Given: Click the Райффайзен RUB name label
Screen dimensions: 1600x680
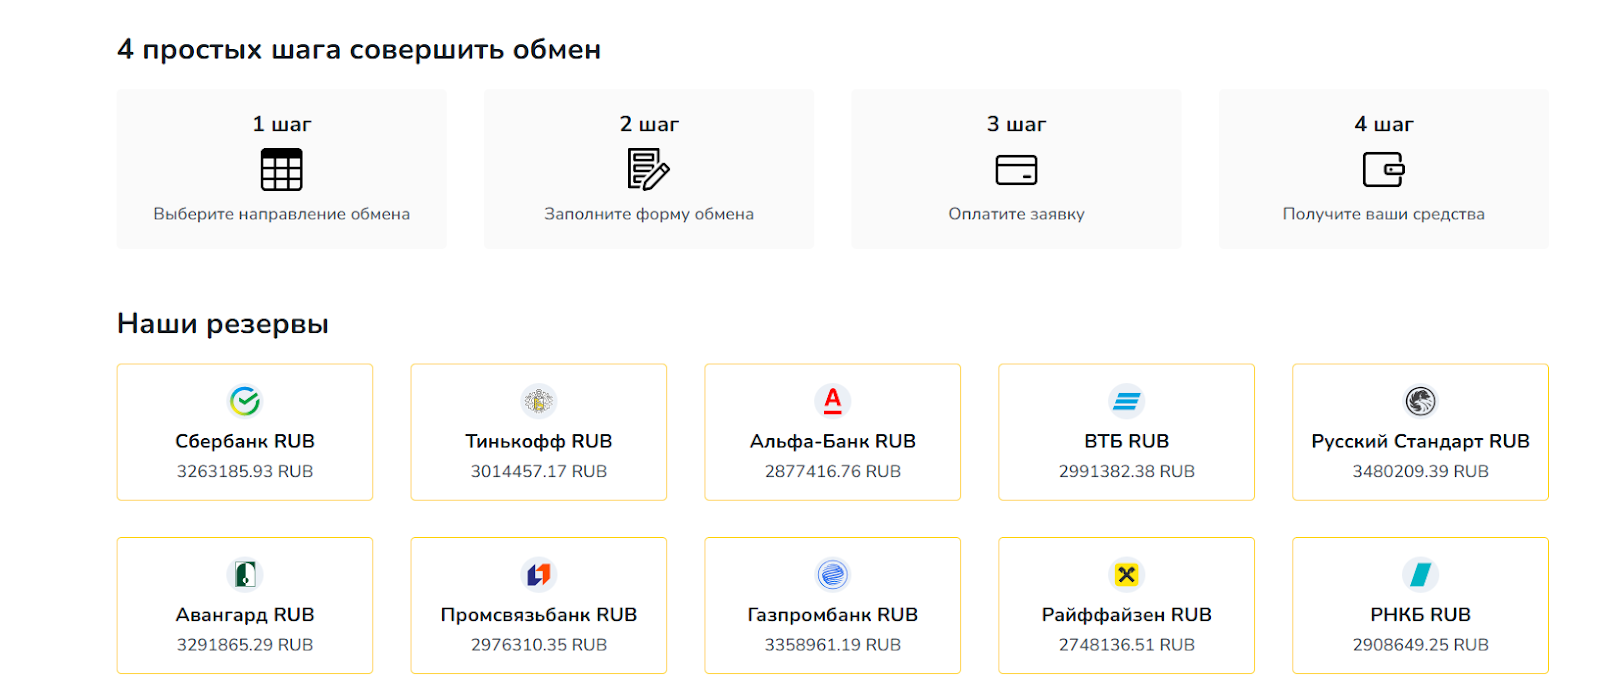Looking at the screenshot, I should click(1127, 615).
